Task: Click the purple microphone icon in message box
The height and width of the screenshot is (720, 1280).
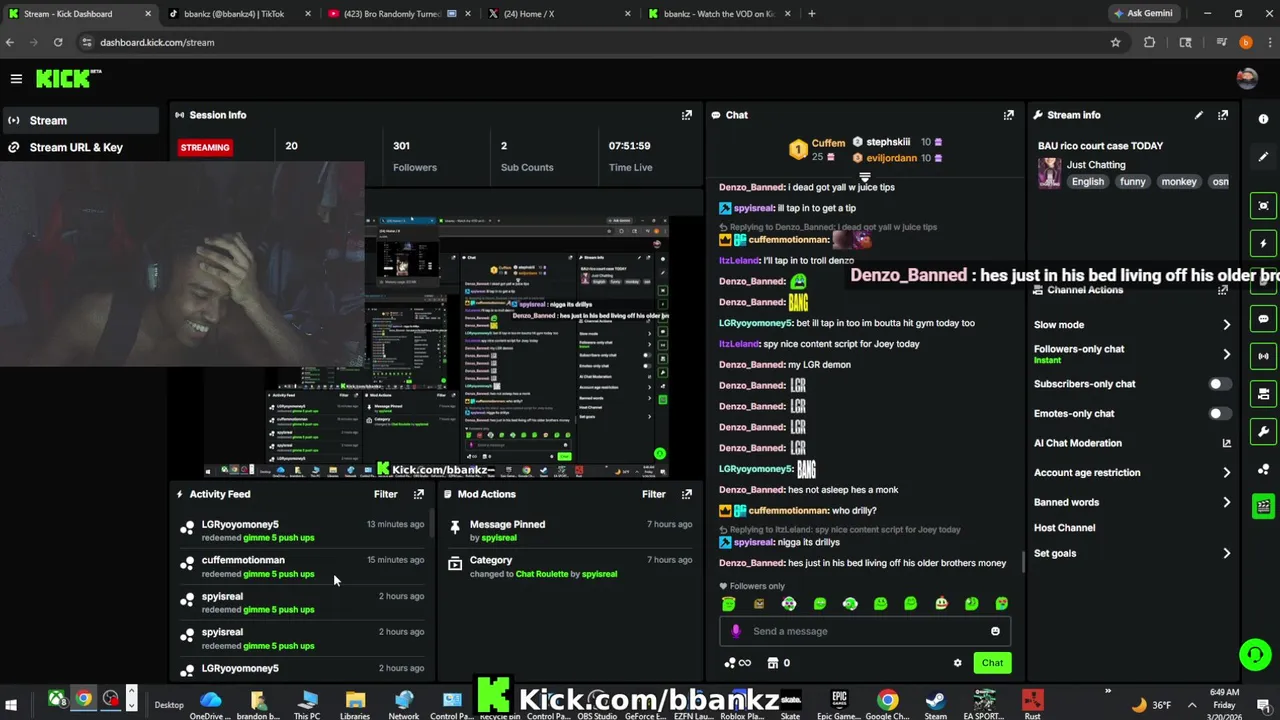Action: 736,631
